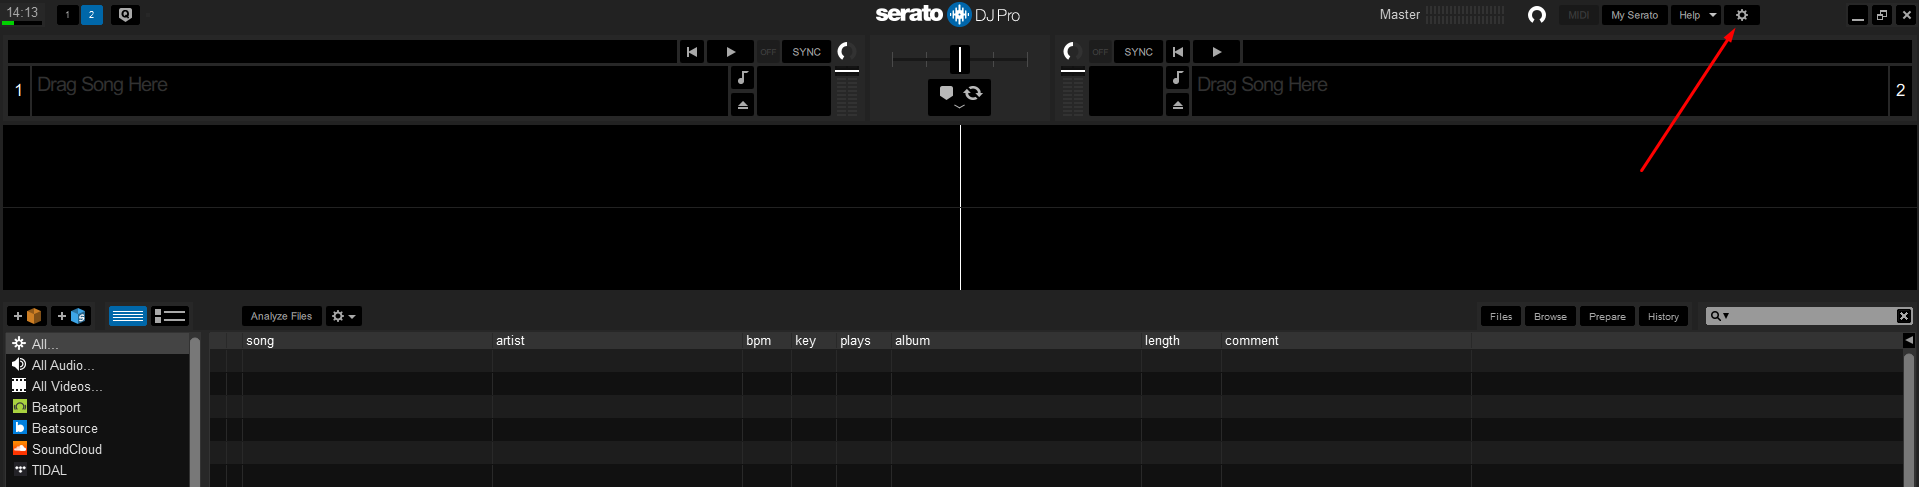Toggle SYNC on deck 1
Image resolution: width=1919 pixels, height=487 pixels.
point(806,52)
